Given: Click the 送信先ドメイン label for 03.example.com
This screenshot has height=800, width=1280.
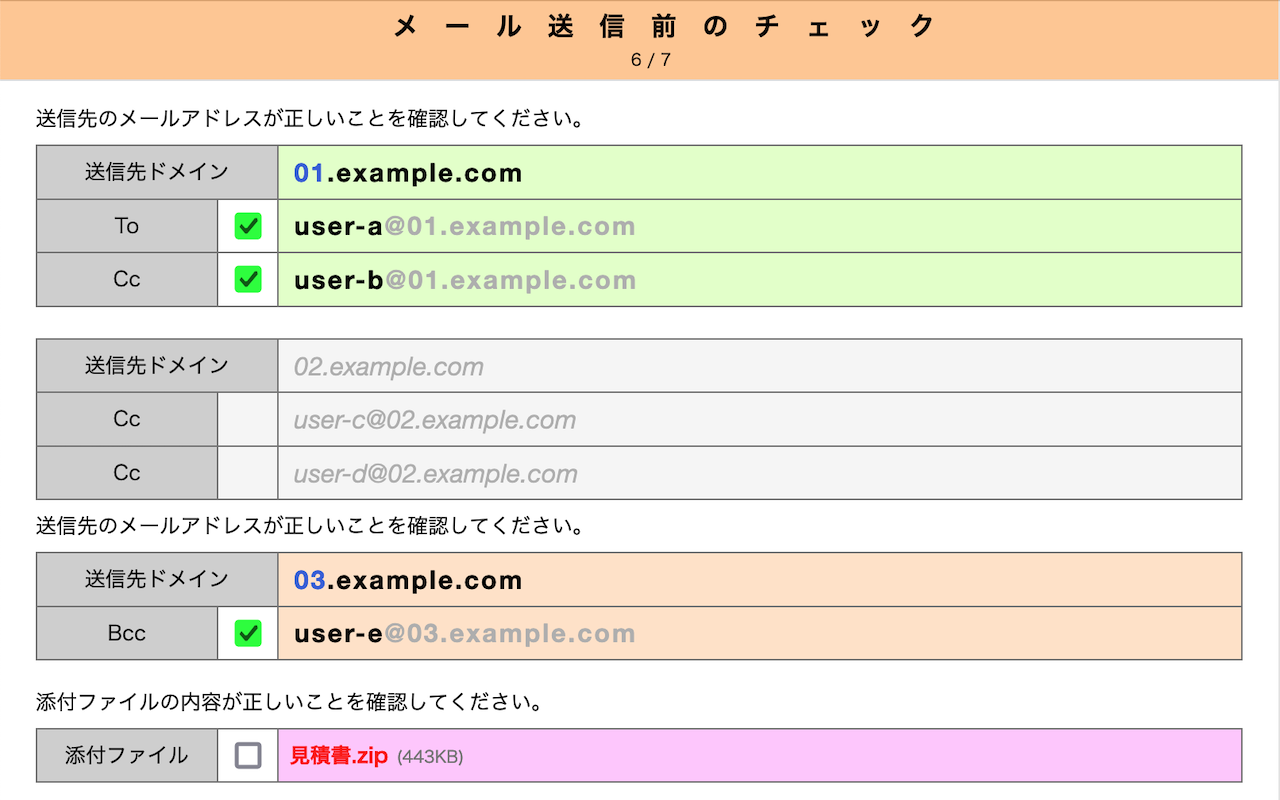Looking at the screenshot, I should coord(157,579).
